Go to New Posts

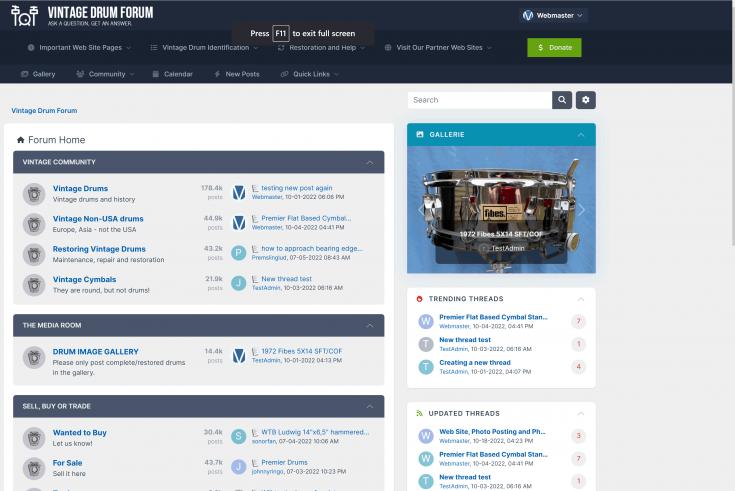(237, 74)
